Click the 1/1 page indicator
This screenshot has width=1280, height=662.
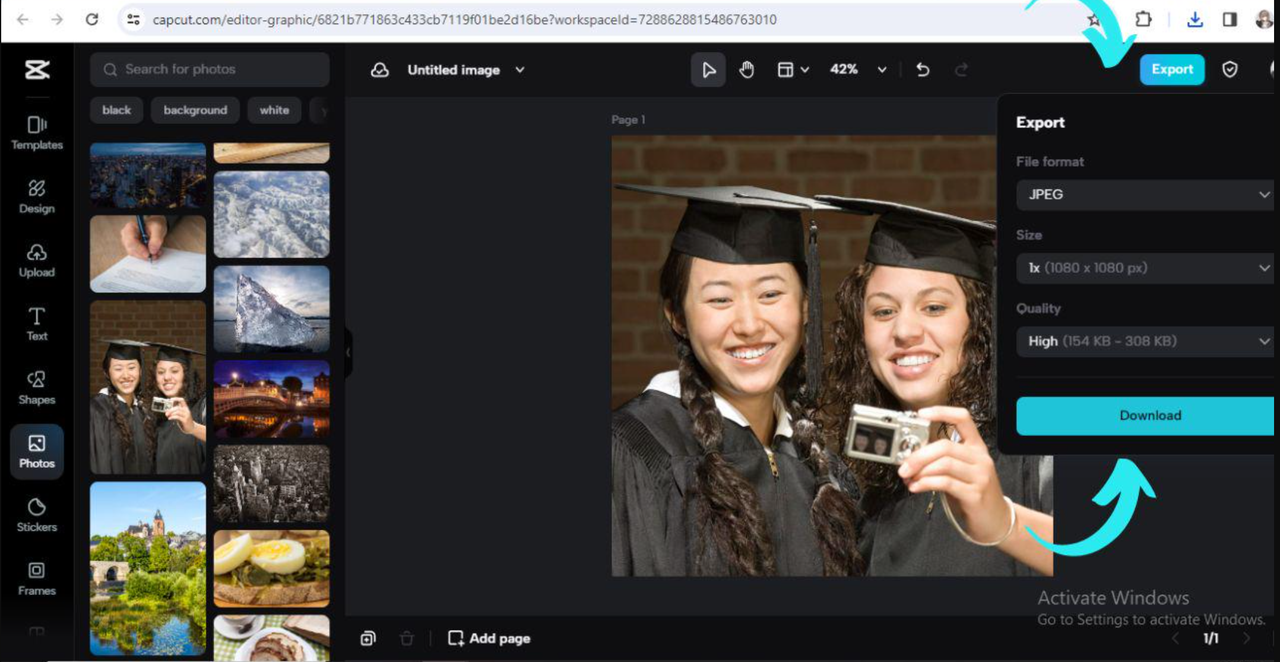tap(1211, 638)
